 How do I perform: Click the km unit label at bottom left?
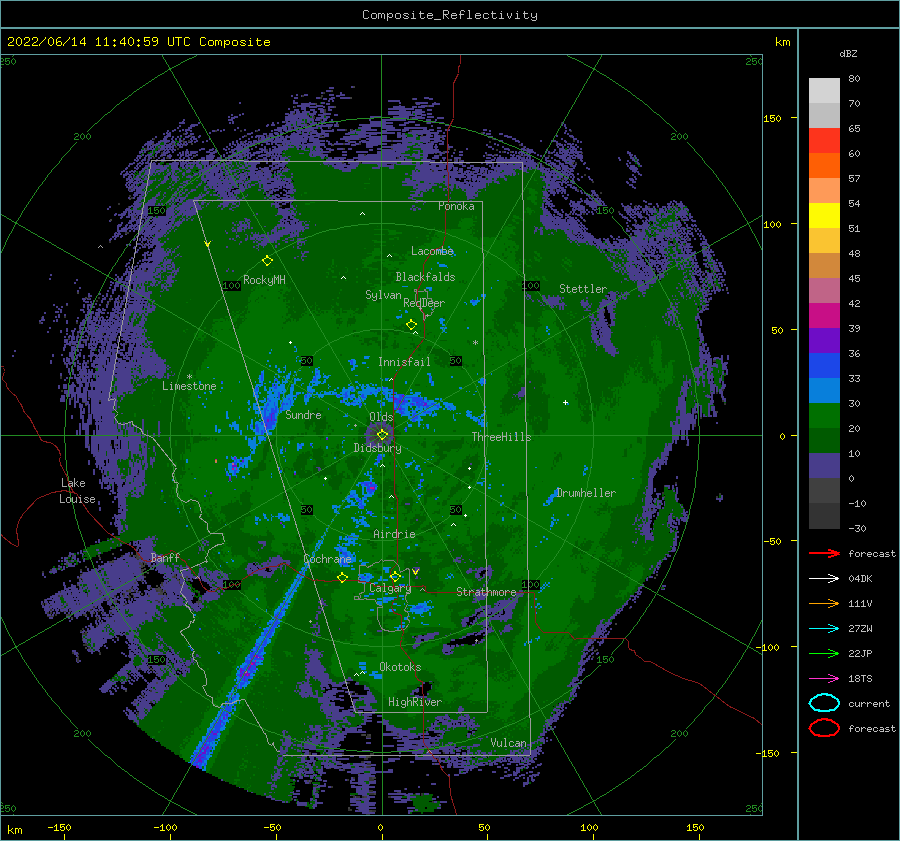click(14, 830)
